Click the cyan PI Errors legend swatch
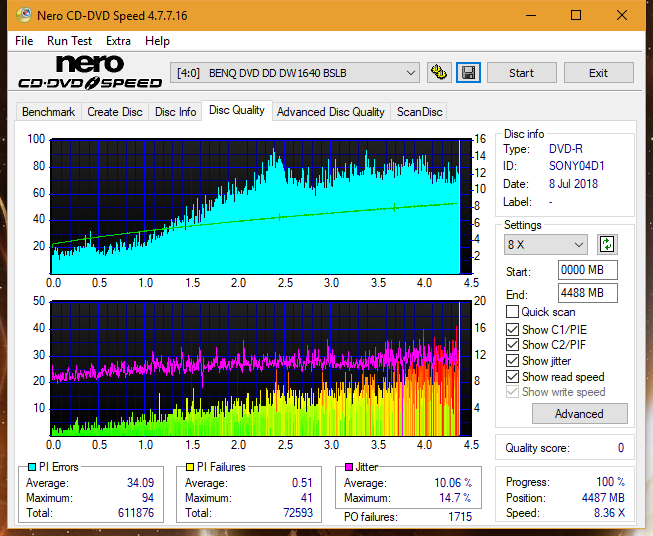Viewport: 653px width, 536px height. [32, 467]
